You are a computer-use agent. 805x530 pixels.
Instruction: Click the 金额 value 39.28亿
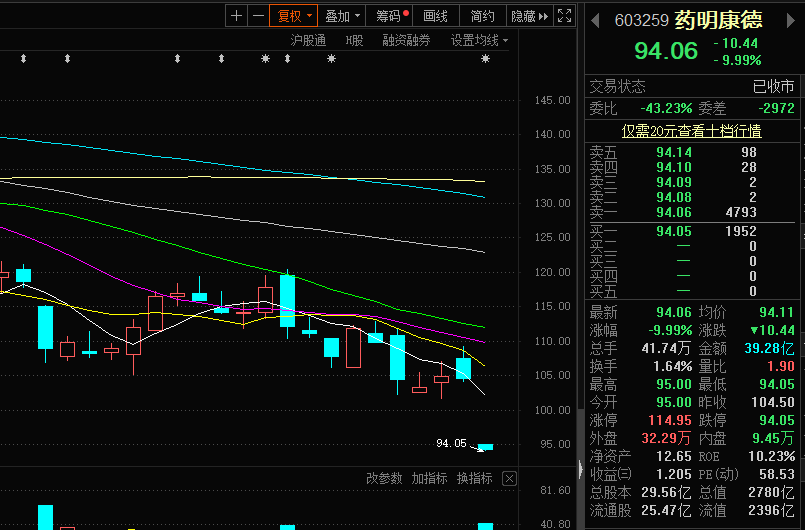pyautogui.click(x=769, y=349)
